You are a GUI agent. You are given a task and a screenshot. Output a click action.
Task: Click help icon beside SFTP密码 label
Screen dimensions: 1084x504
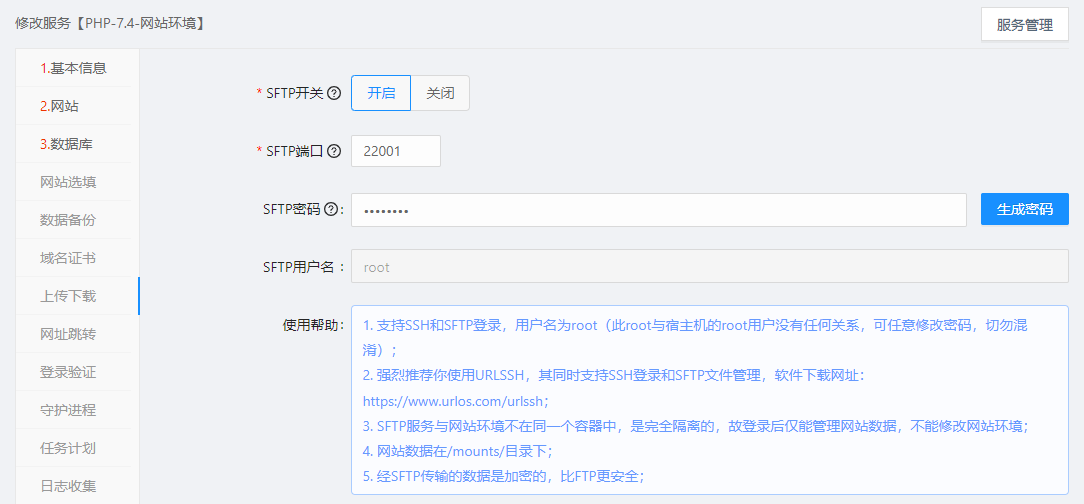pyautogui.click(x=331, y=209)
